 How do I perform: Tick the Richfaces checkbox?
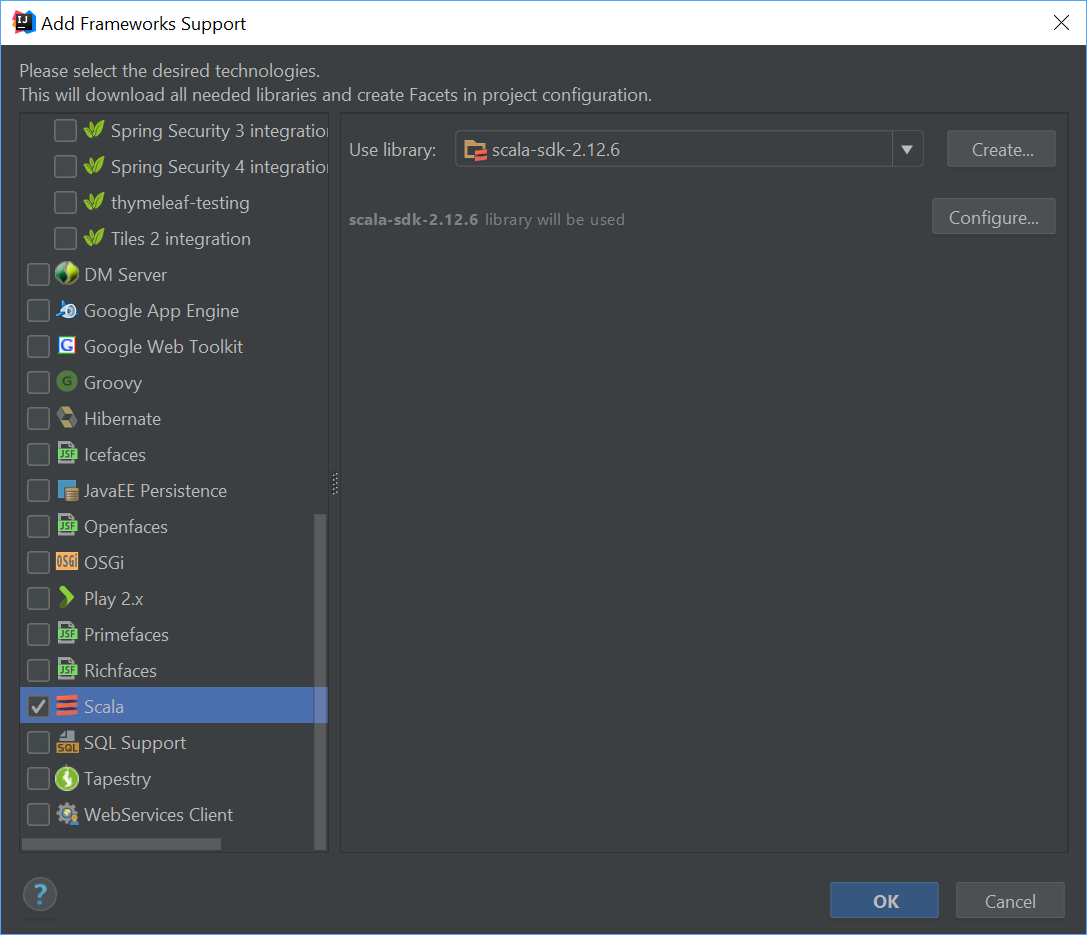38,670
